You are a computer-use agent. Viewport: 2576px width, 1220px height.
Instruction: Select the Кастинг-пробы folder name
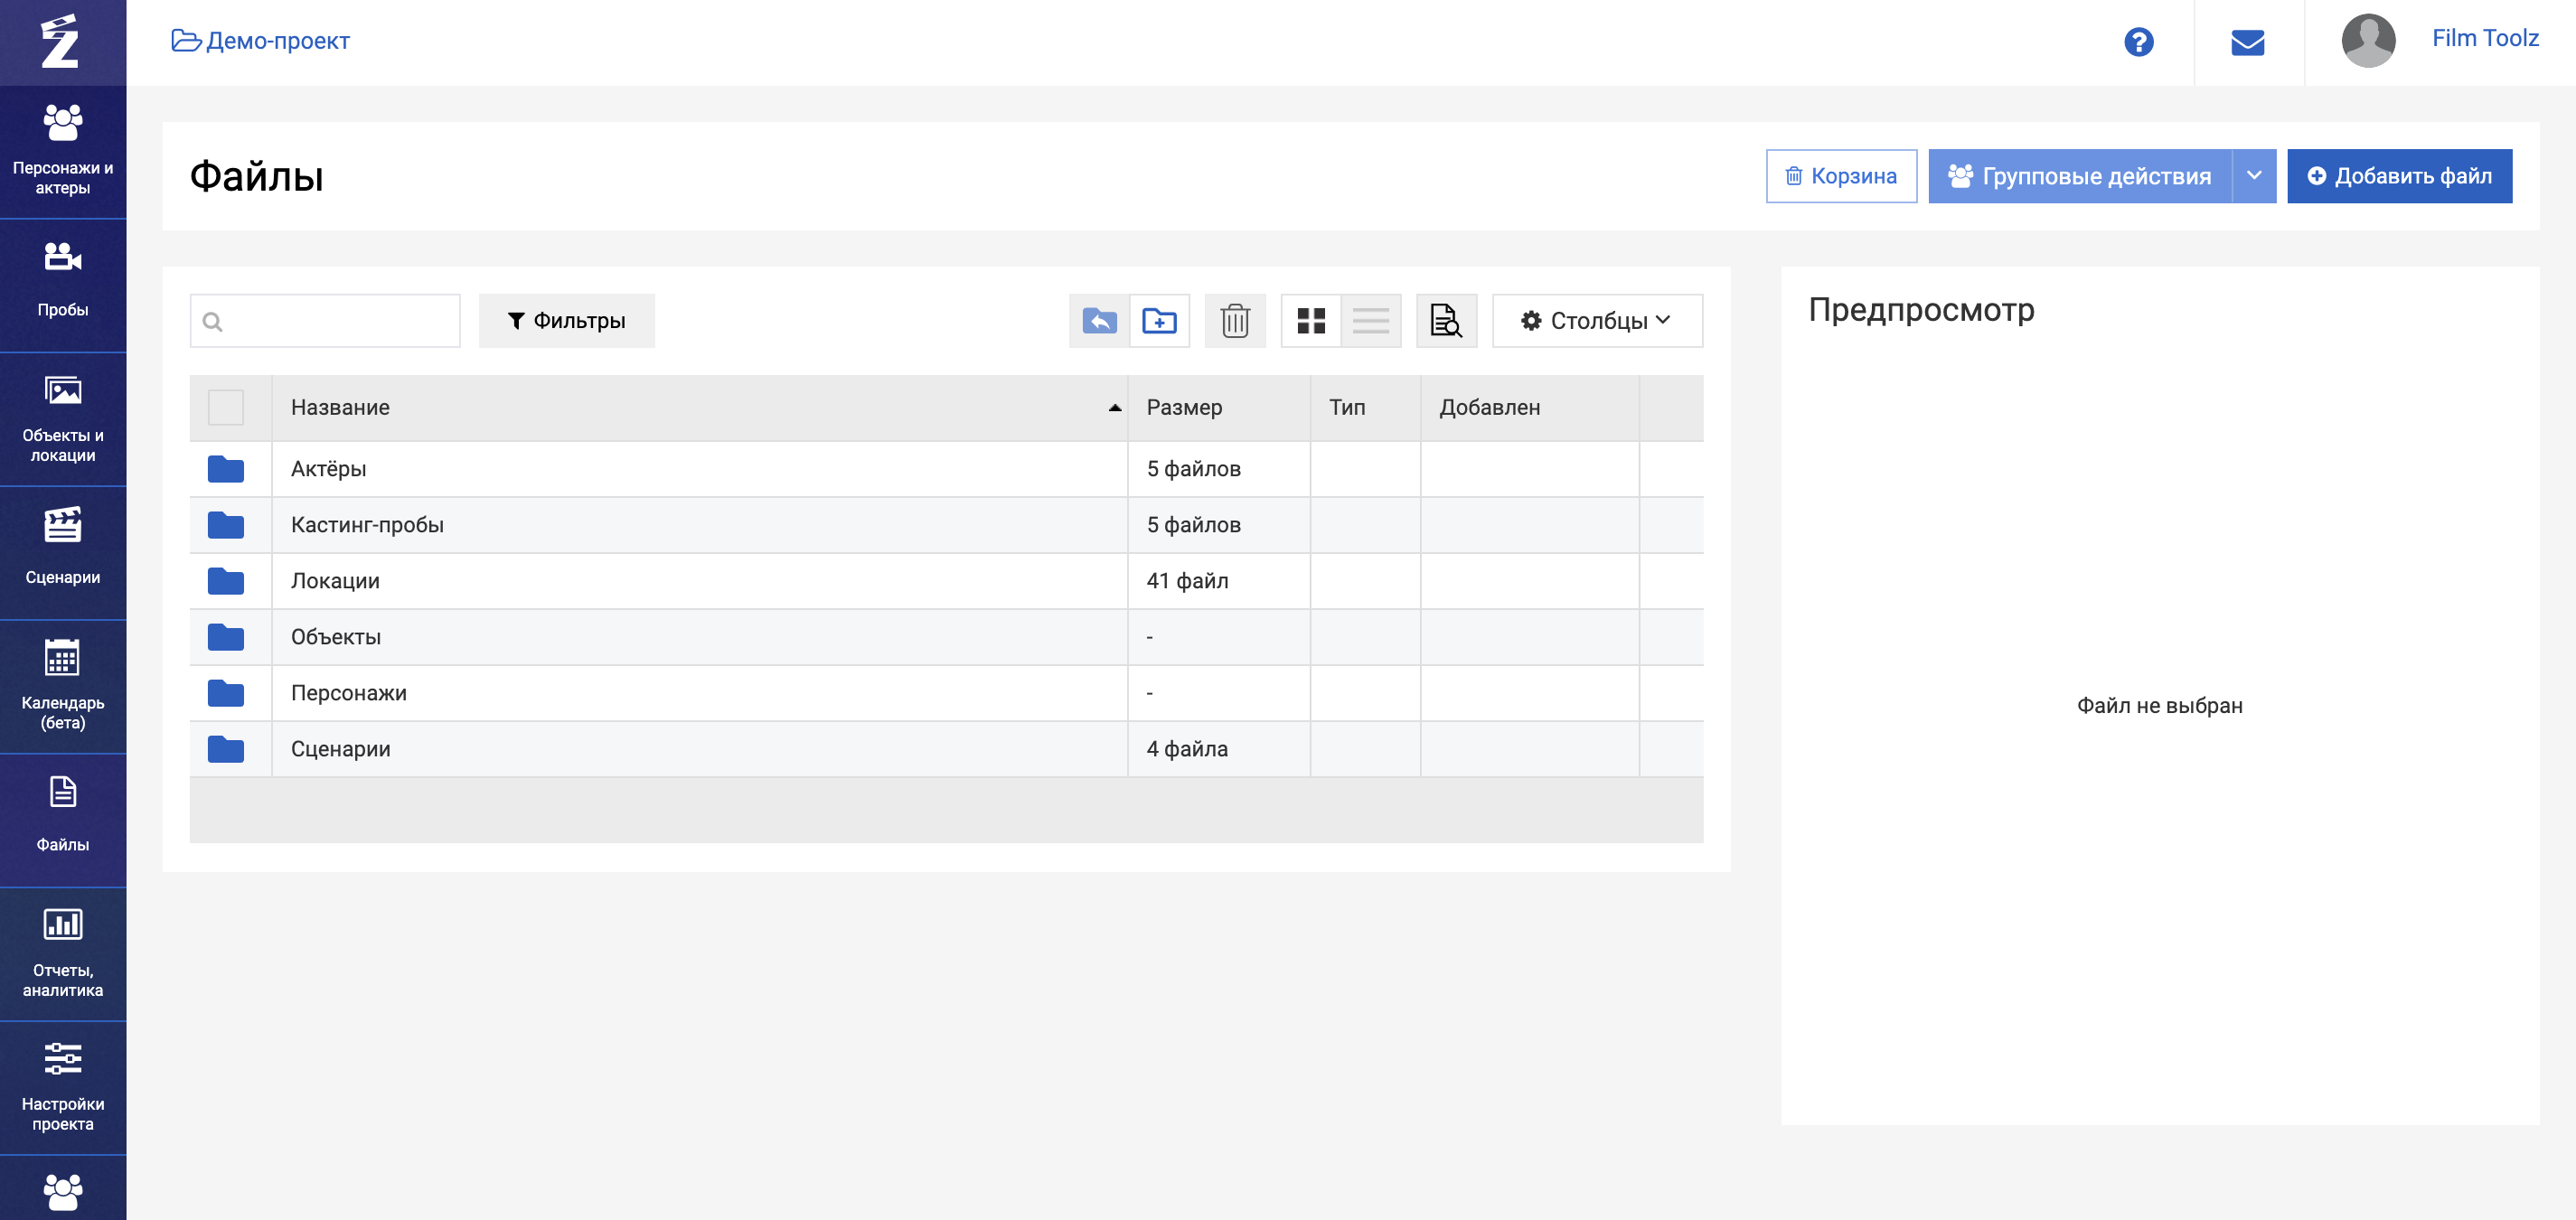(367, 525)
